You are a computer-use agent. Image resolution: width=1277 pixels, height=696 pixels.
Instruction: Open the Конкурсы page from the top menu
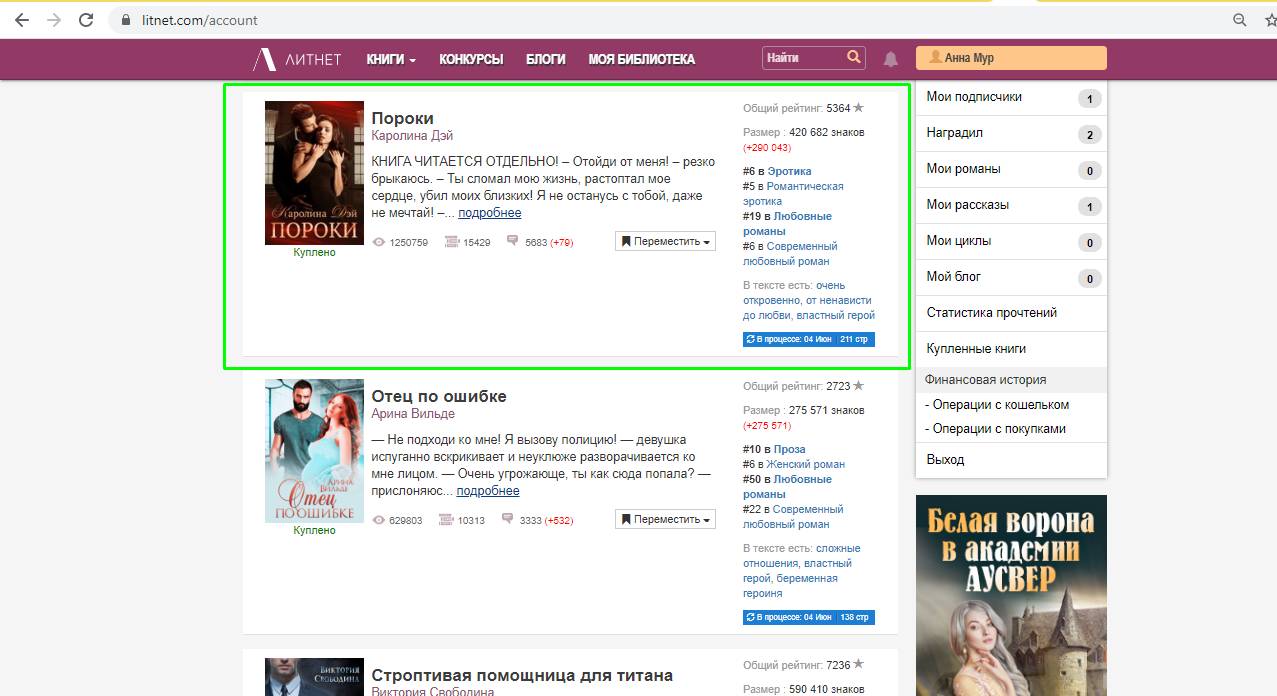click(x=471, y=59)
